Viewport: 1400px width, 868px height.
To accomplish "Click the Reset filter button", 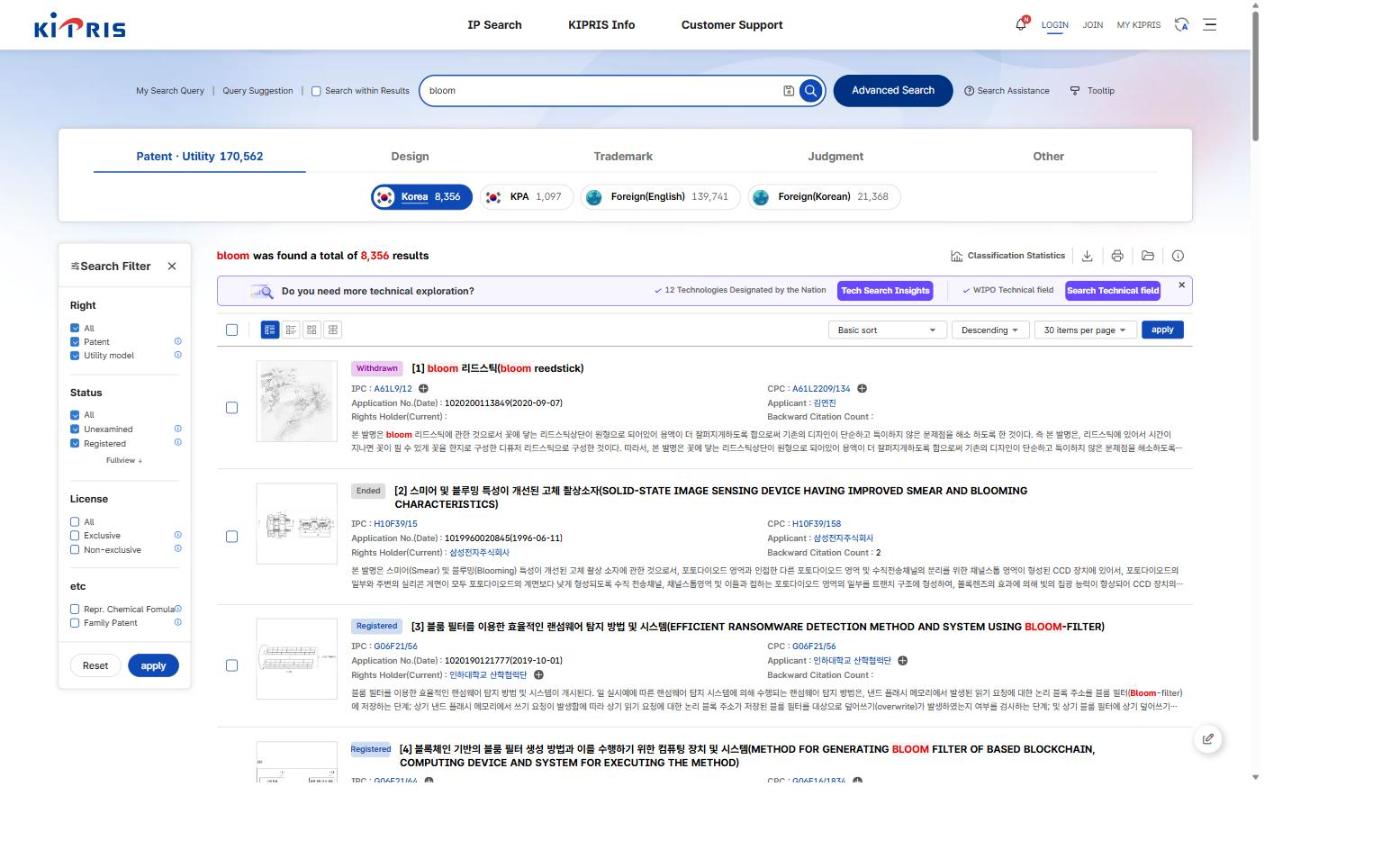I will 95,666.
